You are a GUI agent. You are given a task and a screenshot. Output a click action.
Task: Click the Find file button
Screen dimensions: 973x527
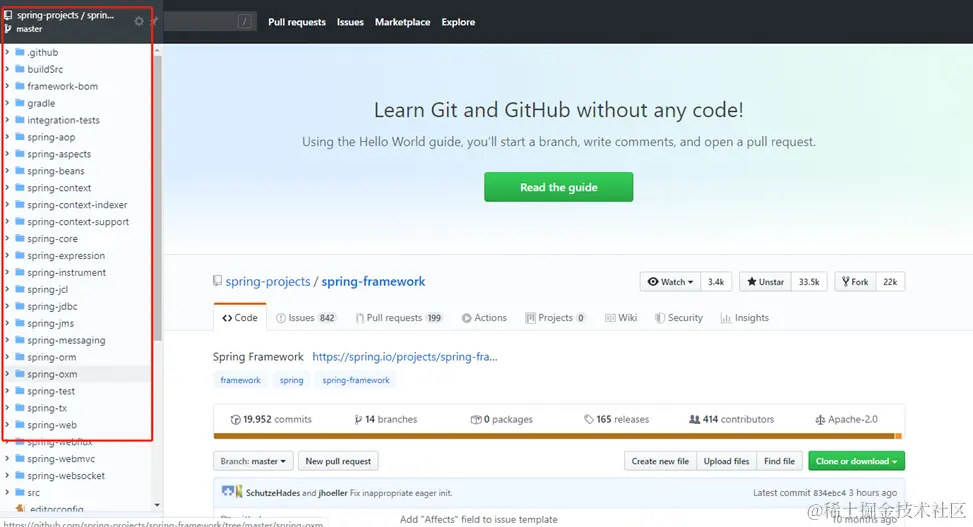coord(779,461)
